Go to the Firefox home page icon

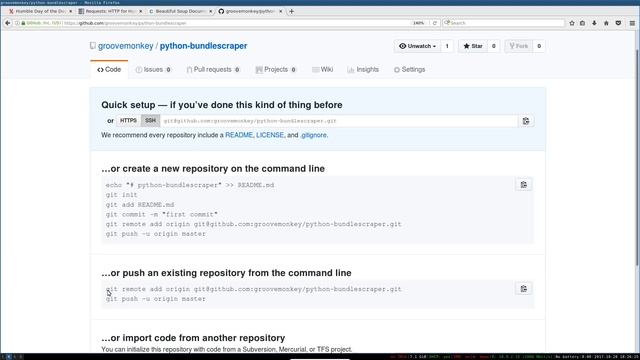[606, 23]
